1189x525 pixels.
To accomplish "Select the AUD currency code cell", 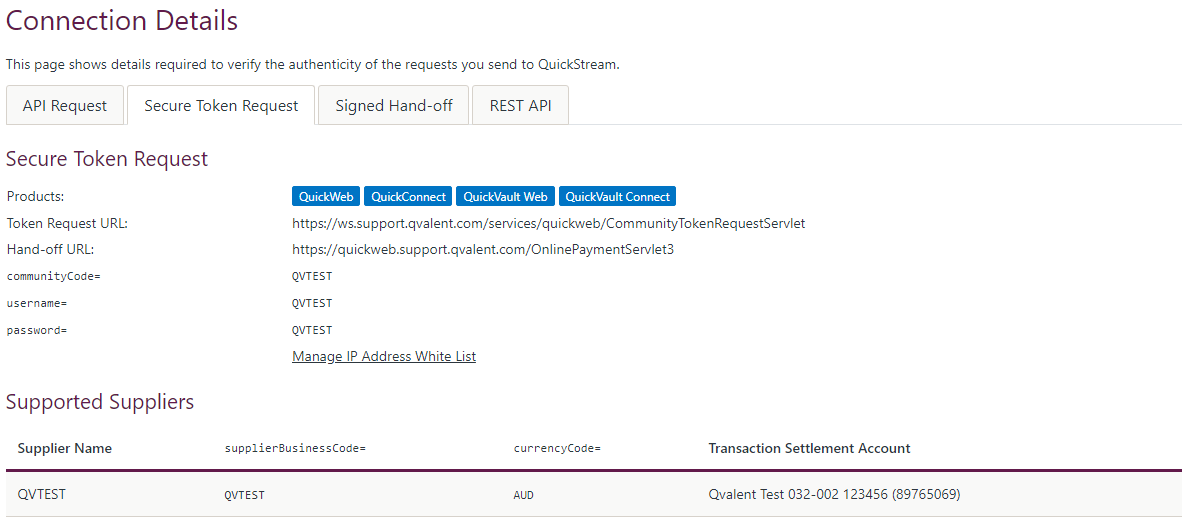I will click(x=524, y=494).
